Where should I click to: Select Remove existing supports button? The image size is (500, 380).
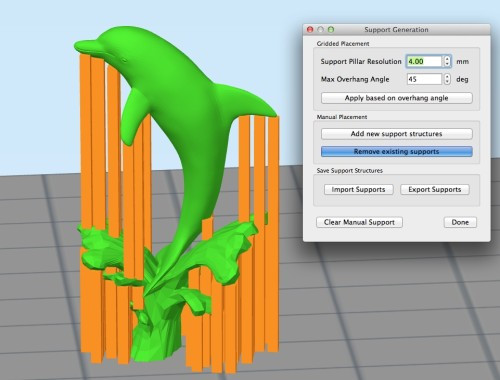[397, 151]
